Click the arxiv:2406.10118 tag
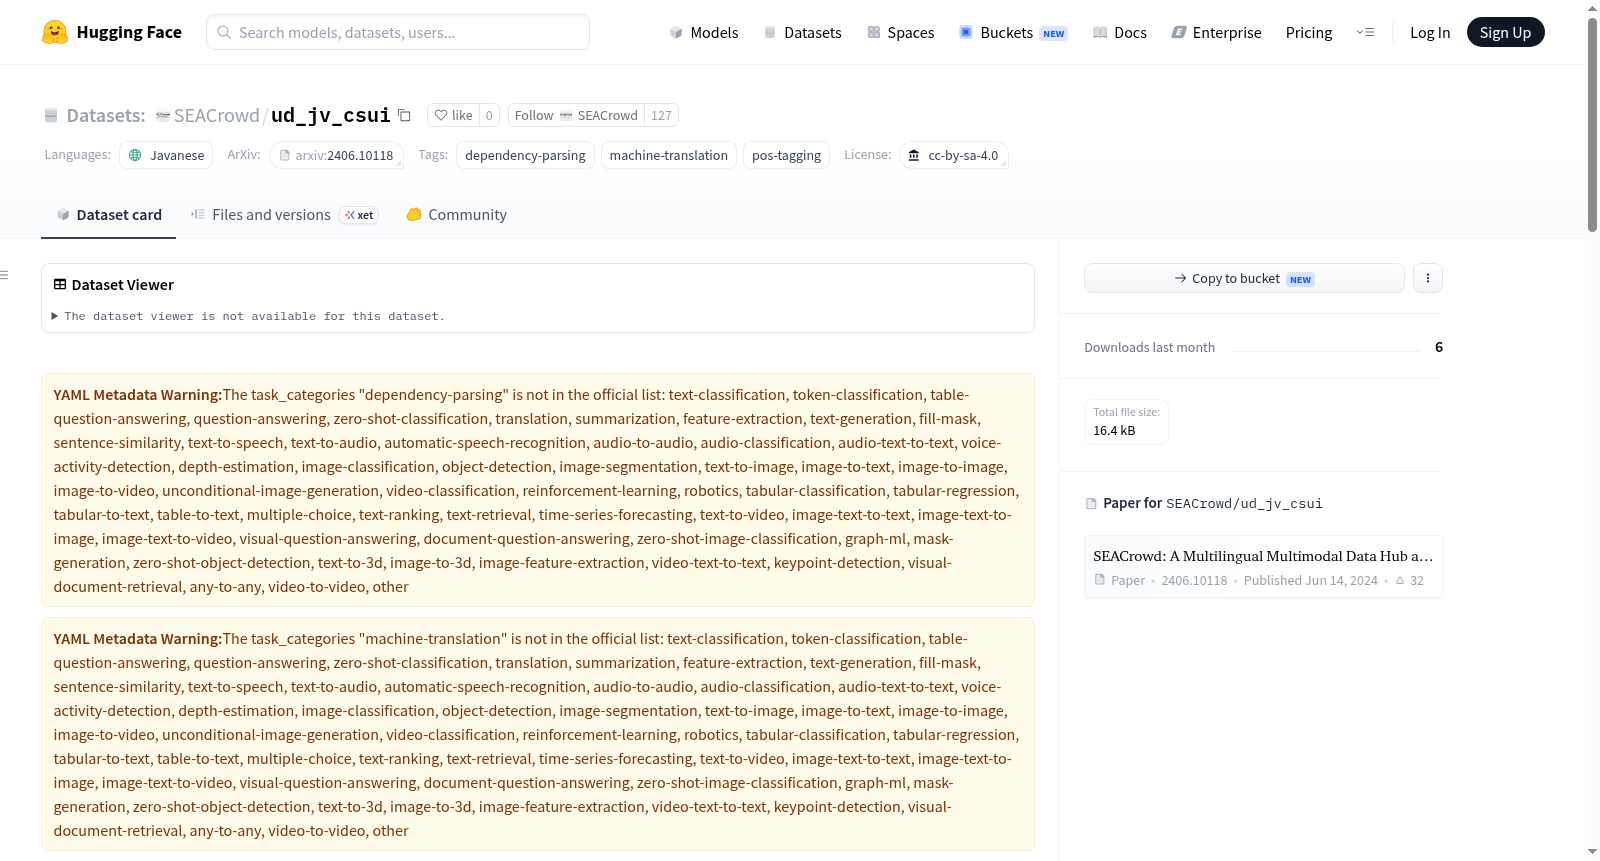This screenshot has width=1600, height=861. pyautogui.click(x=336, y=155)
